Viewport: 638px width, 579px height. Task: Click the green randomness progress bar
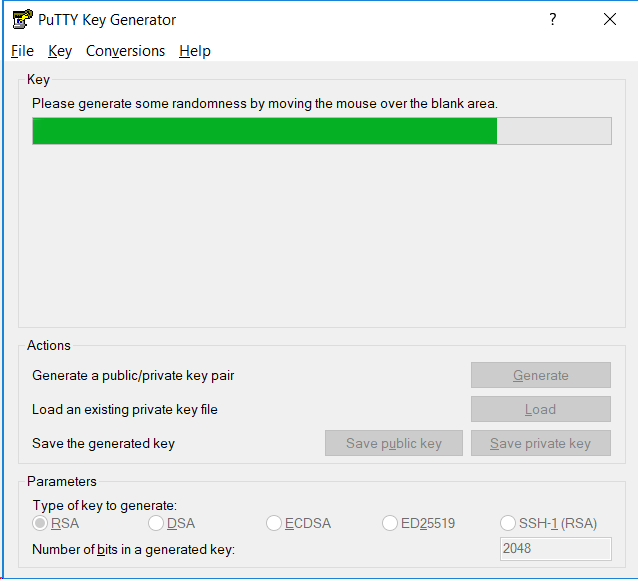tap(322, 131)
